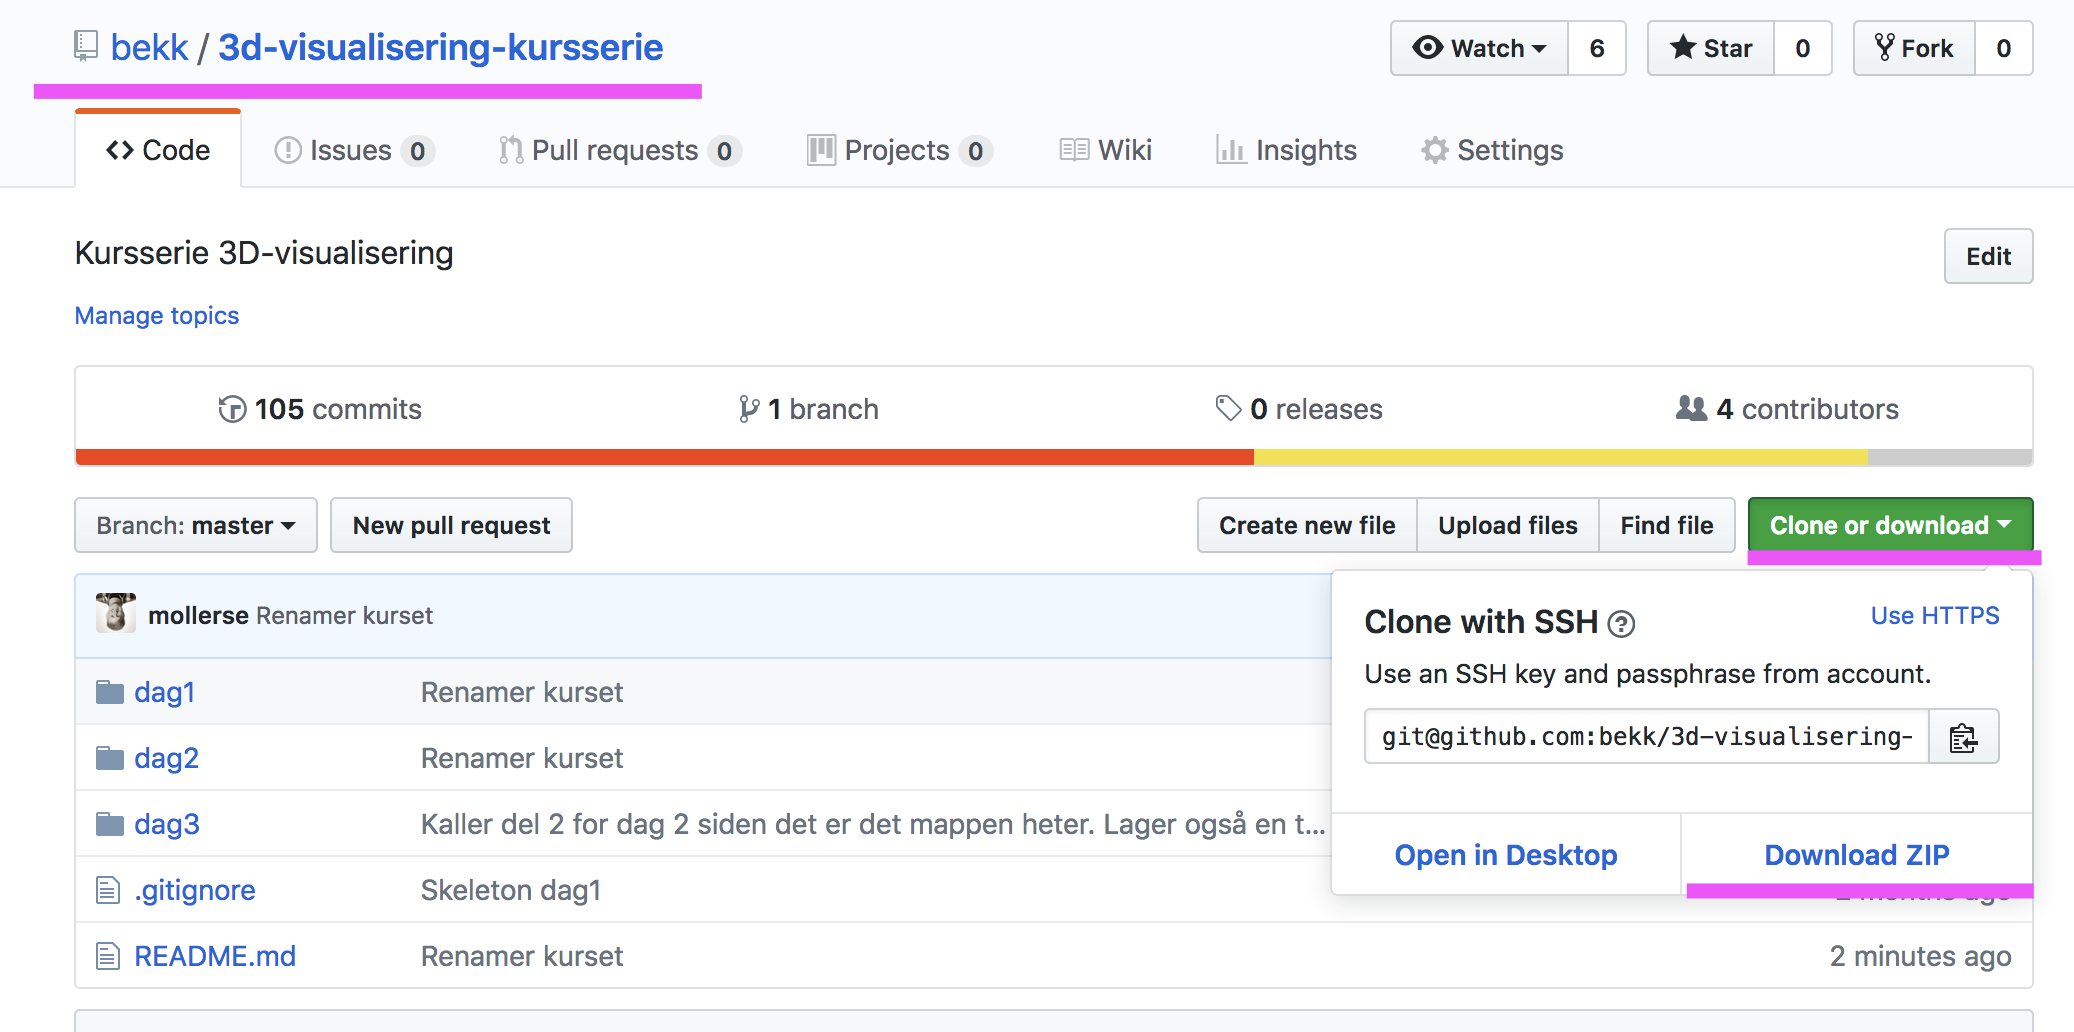This screenshot has height=1032, width=2074.
Task: Fork the repository
Action: (1914, 48)
